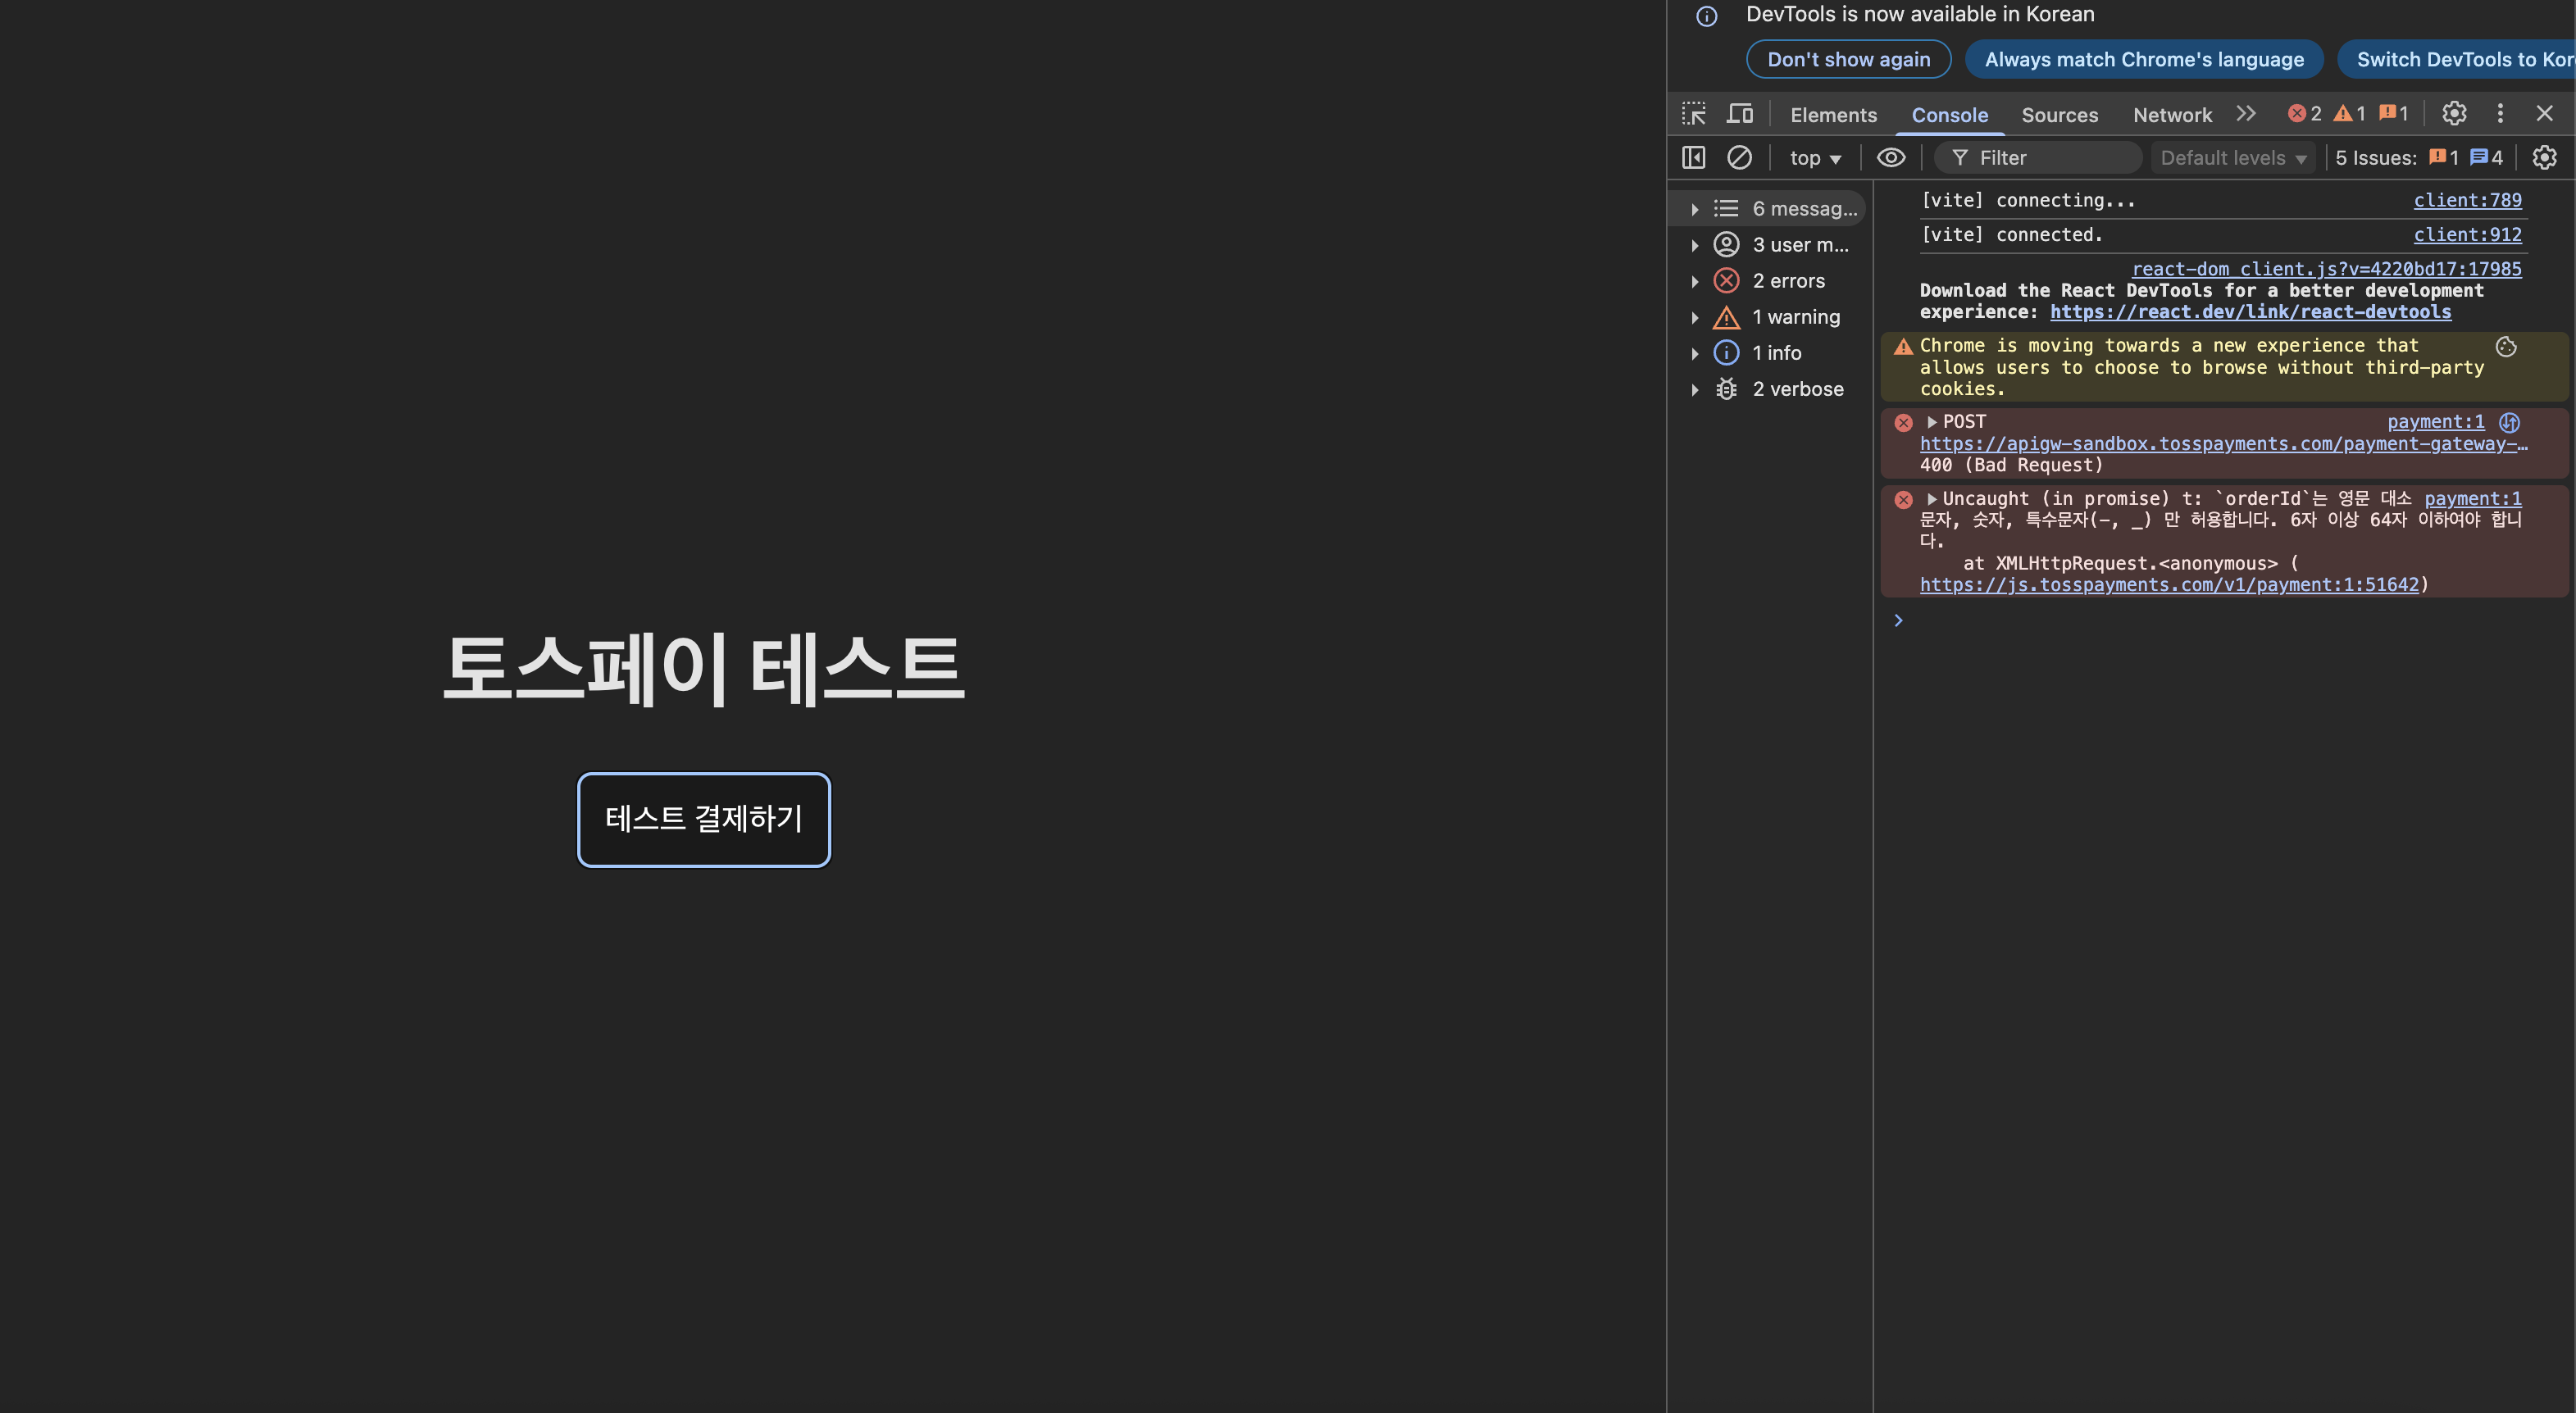Hide the console sidebar panel icon
Image resolution: width=2576 pixels, height=1413 pixels.
[1693, 158]
